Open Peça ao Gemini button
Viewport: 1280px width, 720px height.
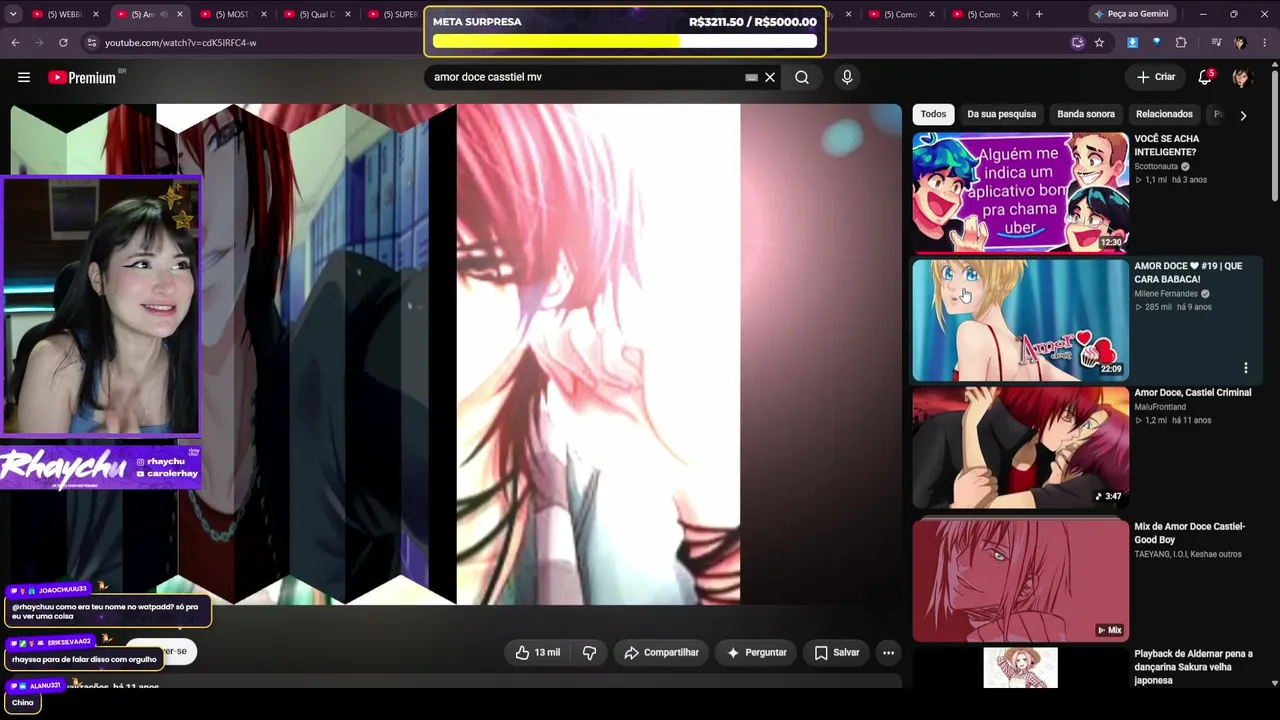(x=1131, y=14)
